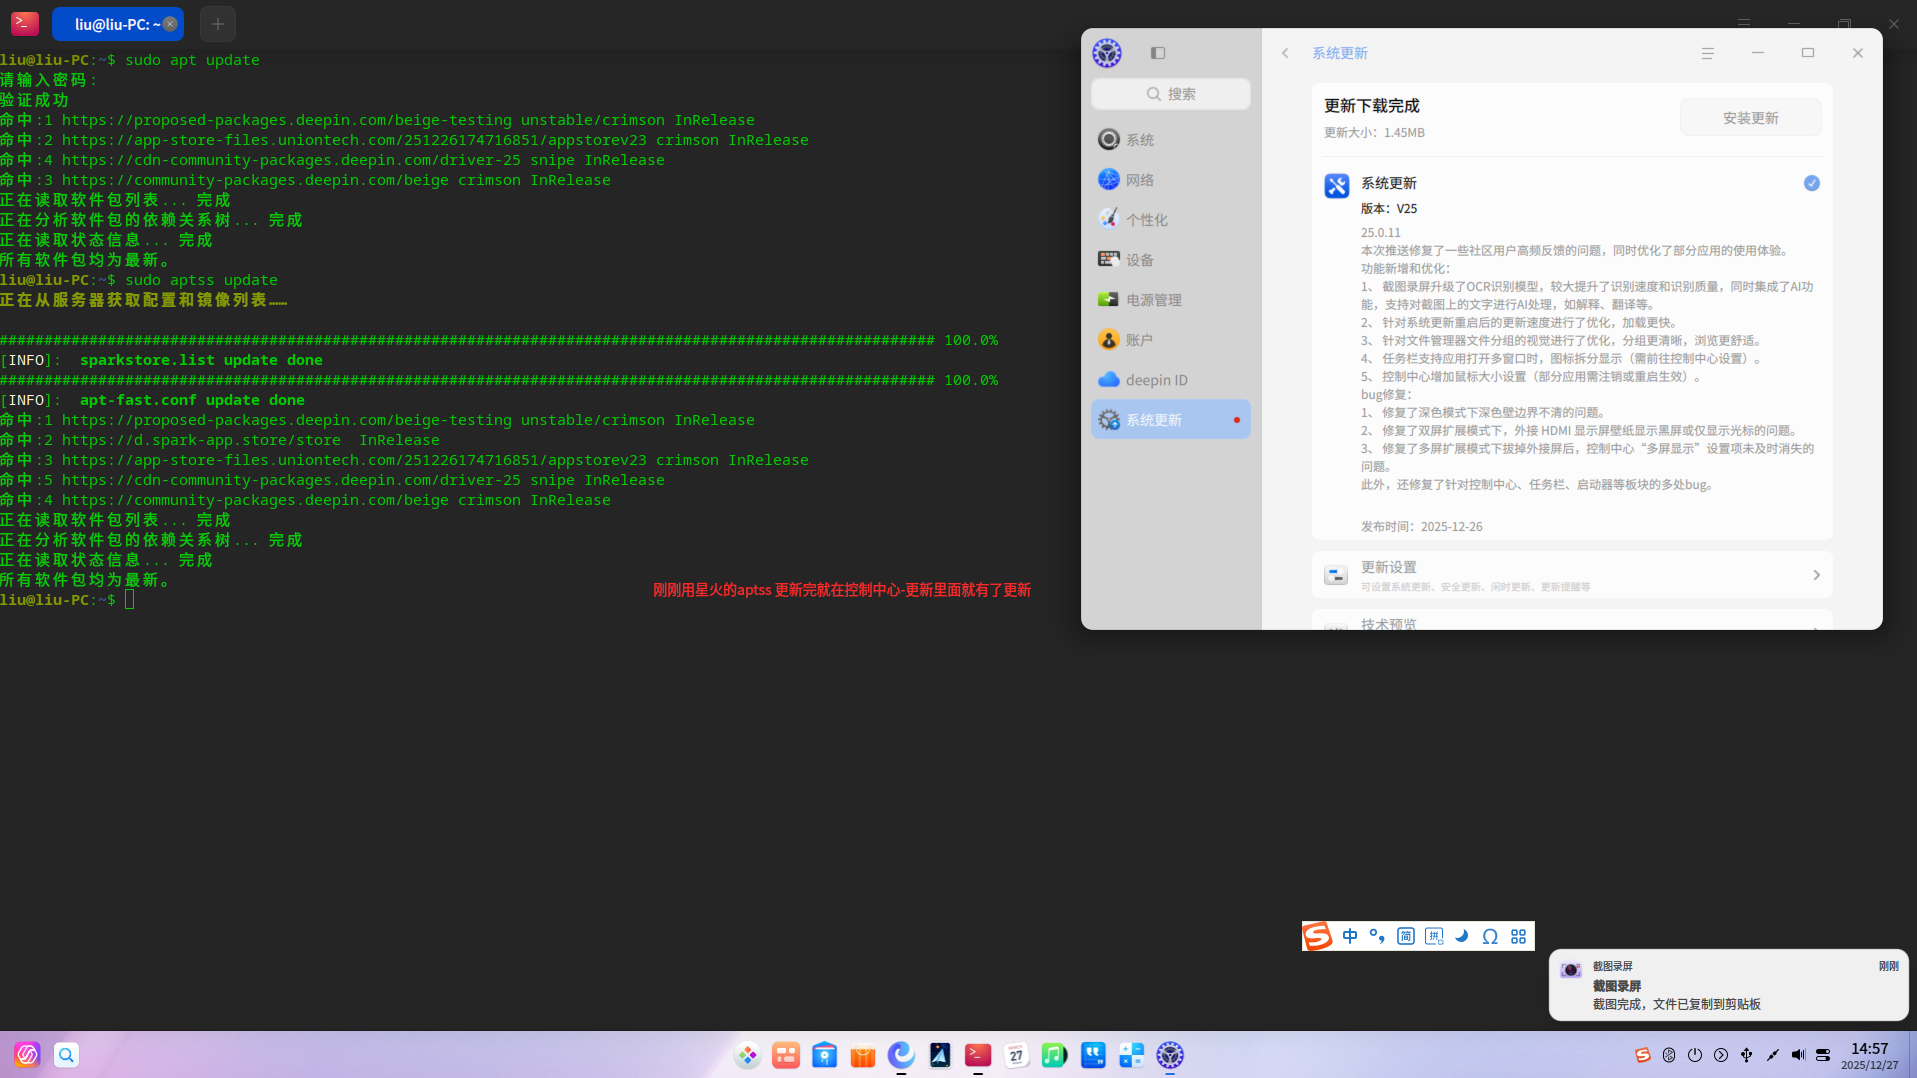Toggle Chinese/English mode 中 on input bar
Screen dimensions: 1917x1078
pyautogui.click(x=1350, y=936)
